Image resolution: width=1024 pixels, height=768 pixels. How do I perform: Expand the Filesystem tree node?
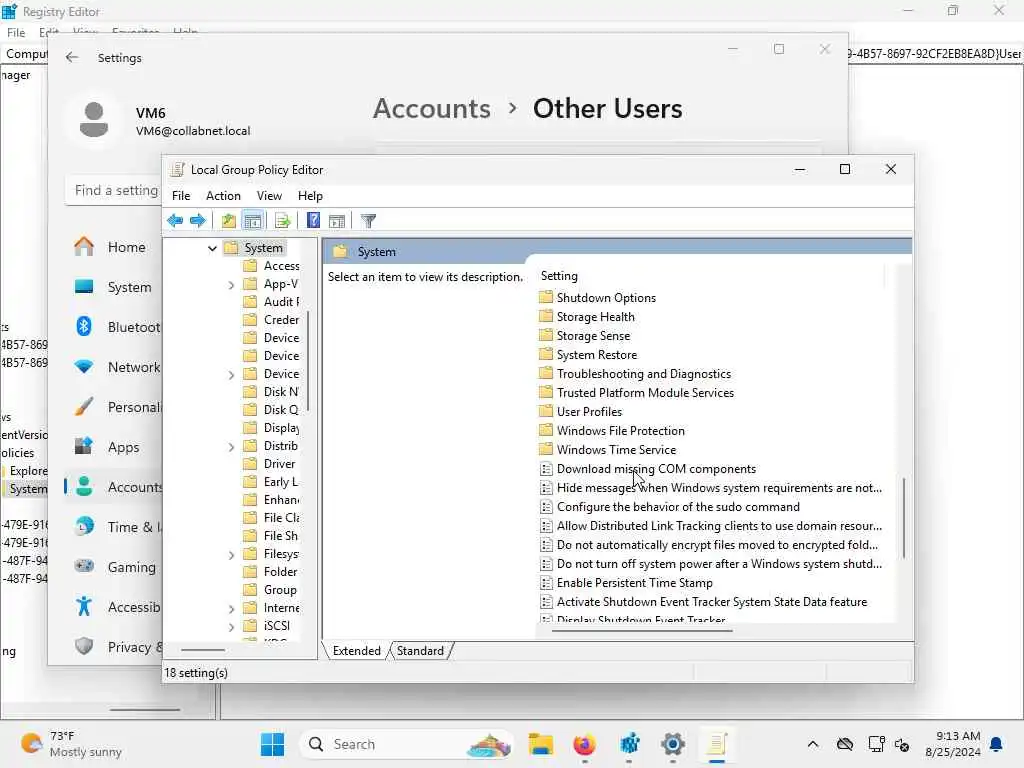pos(231,555)
